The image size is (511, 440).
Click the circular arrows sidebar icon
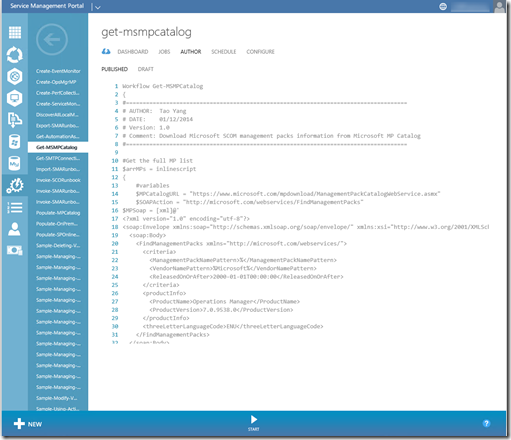[15, 55]
